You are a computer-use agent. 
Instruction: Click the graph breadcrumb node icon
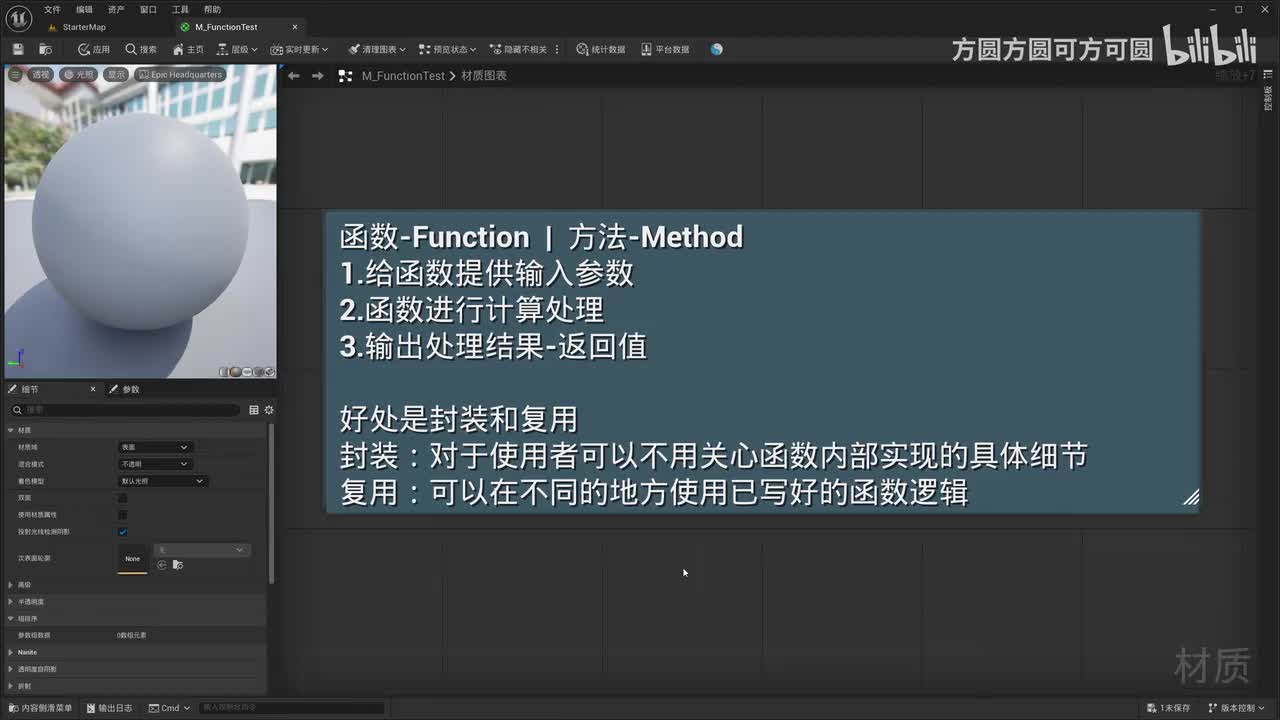[345, 76]
